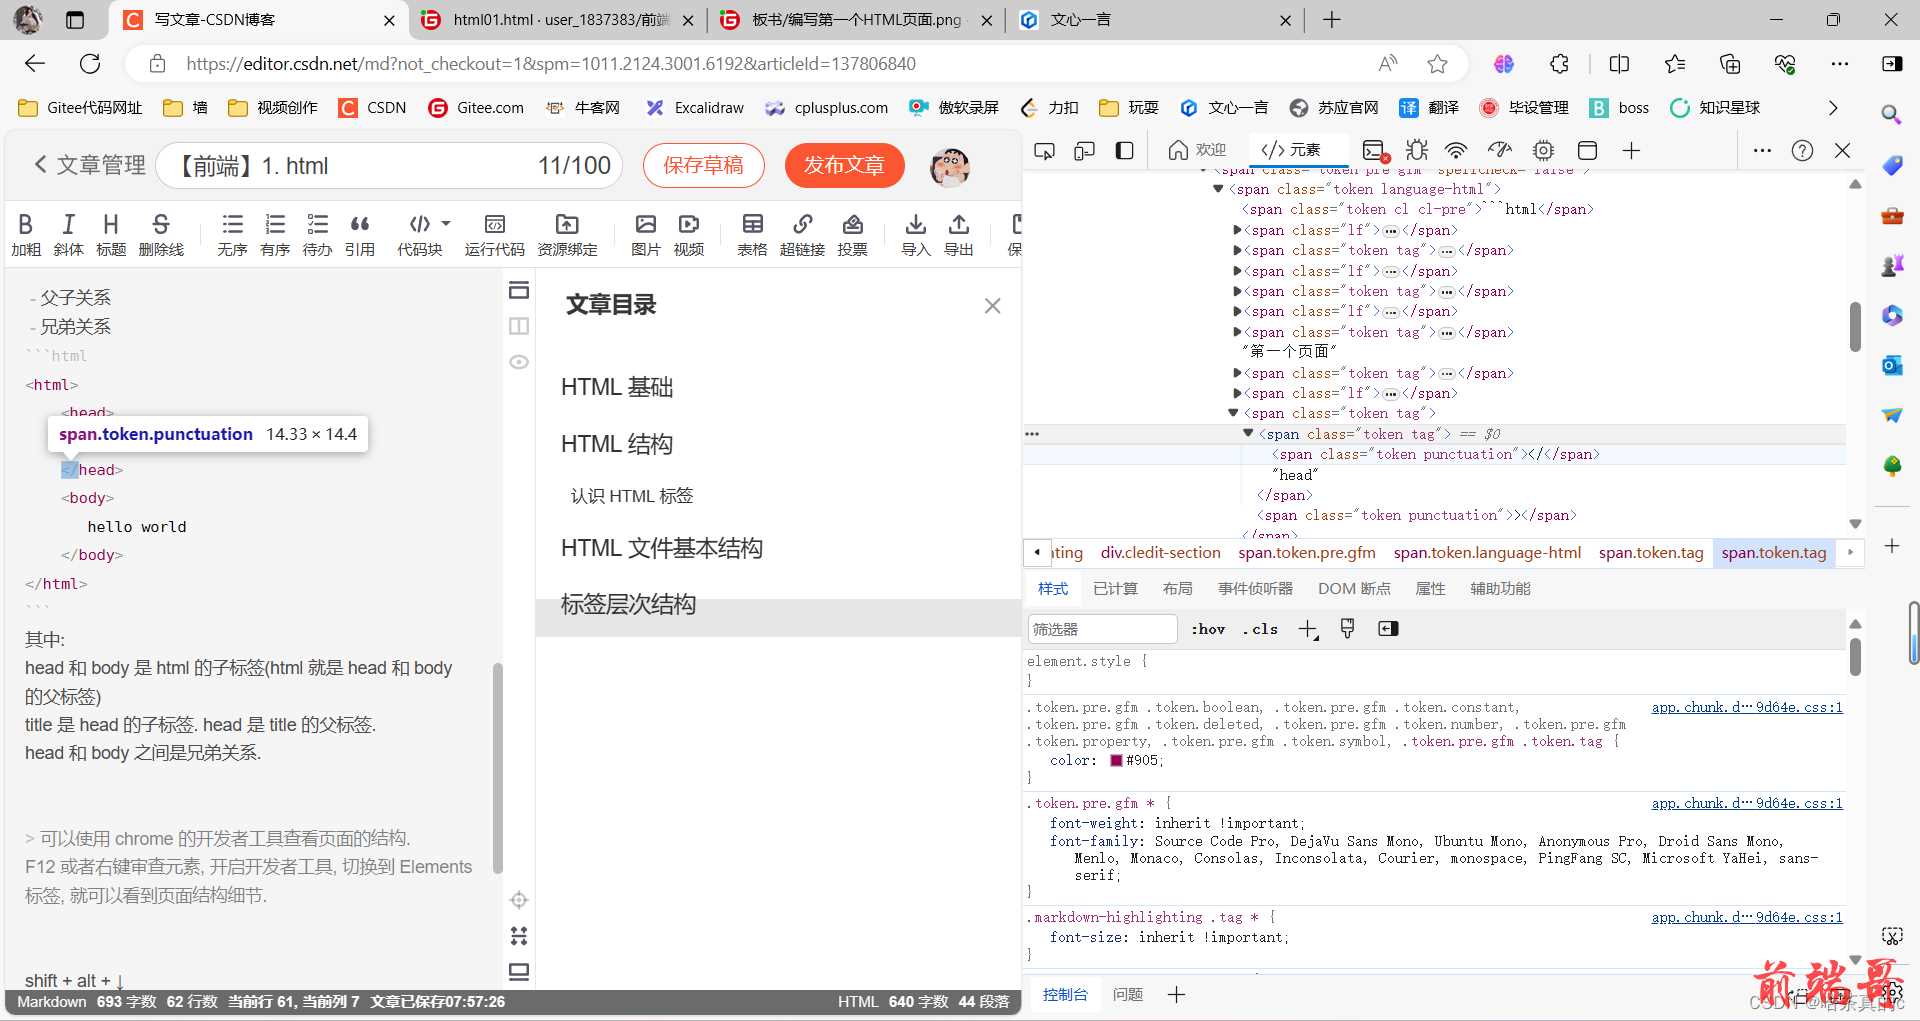Open the DevTools performance gauge icon

click(x=1500, y=151)
